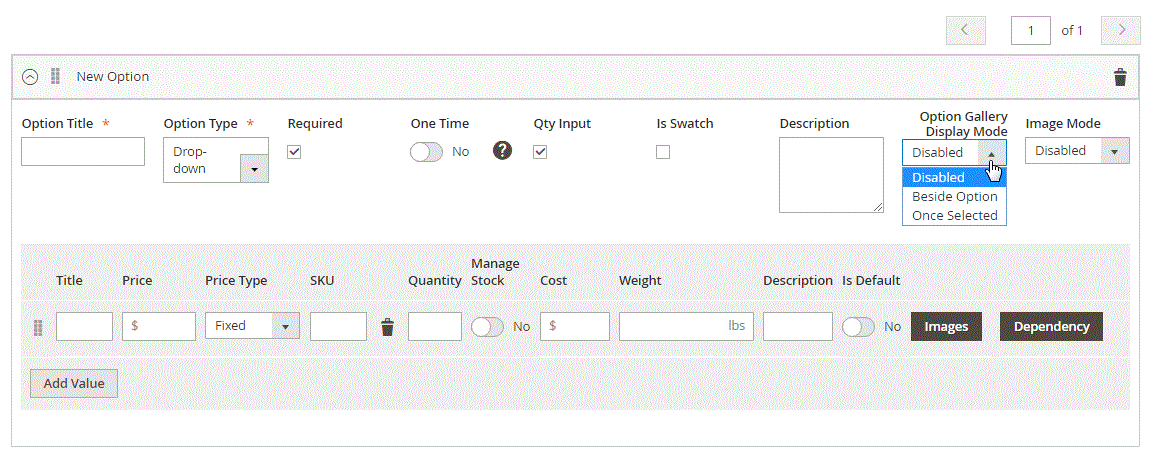The image size is (1150, 453).
Task: Focus the Weight lbs input field
Action: [x=686, y=326]
